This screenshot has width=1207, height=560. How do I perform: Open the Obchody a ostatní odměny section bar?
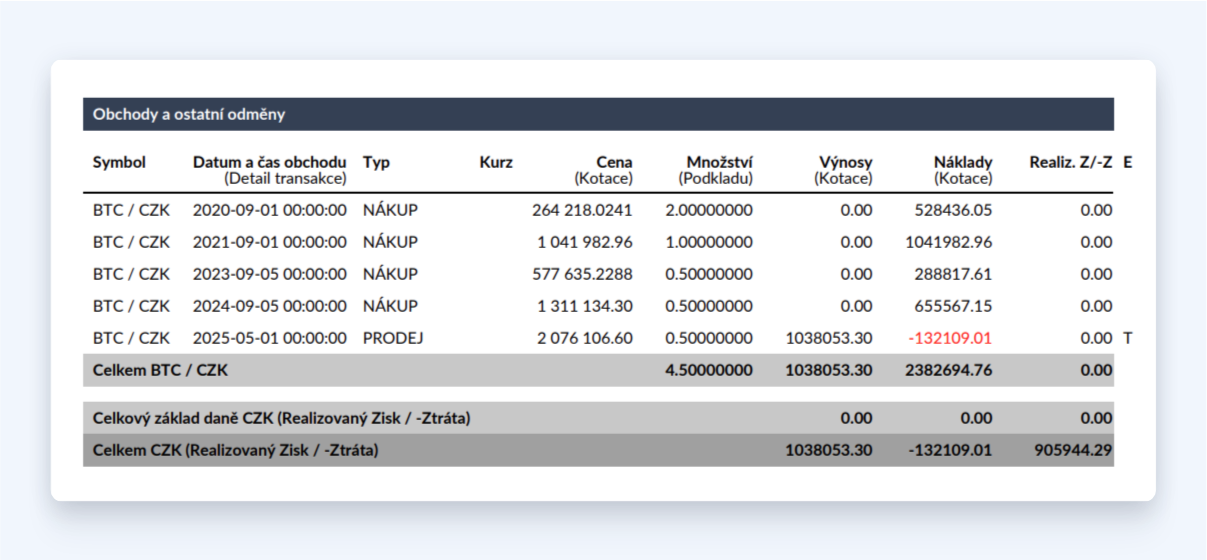(598, 114)
